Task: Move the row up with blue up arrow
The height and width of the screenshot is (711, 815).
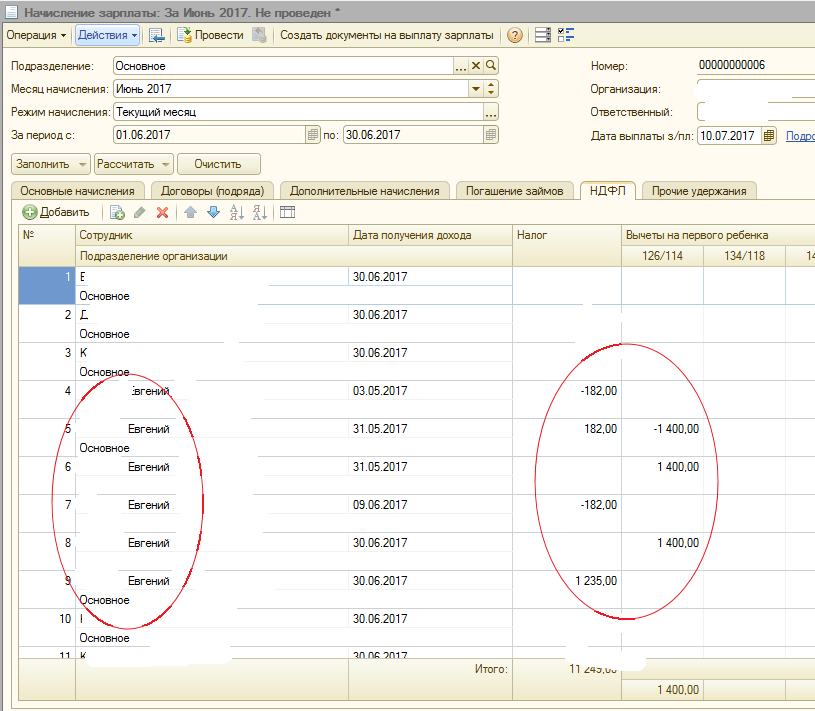Action: (x=190, y=212)
